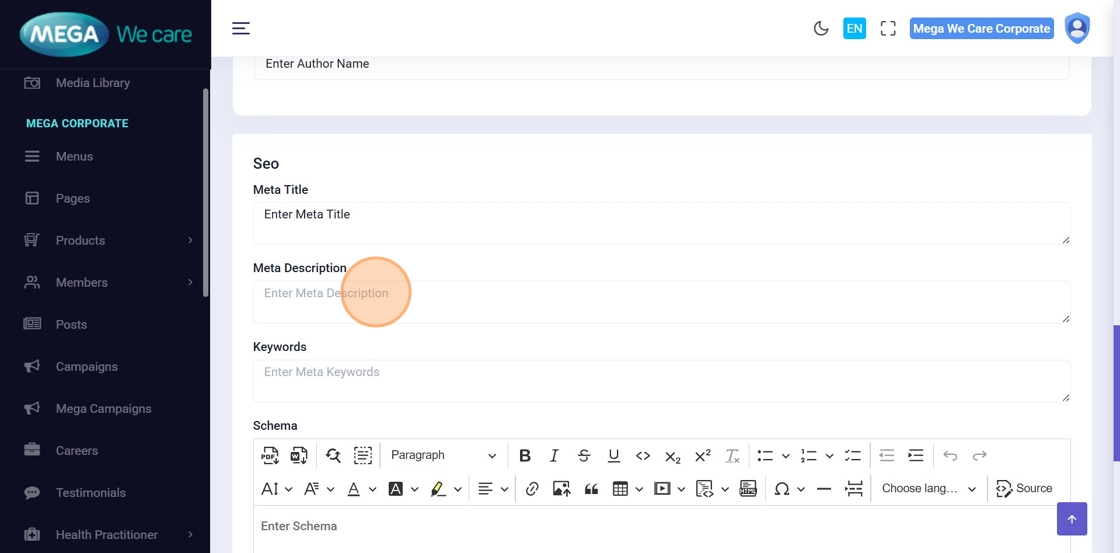Viewport: 1120px width, 553px height.
Task: Click the Find and Replace icon
Action: click(x=333, y=456)
